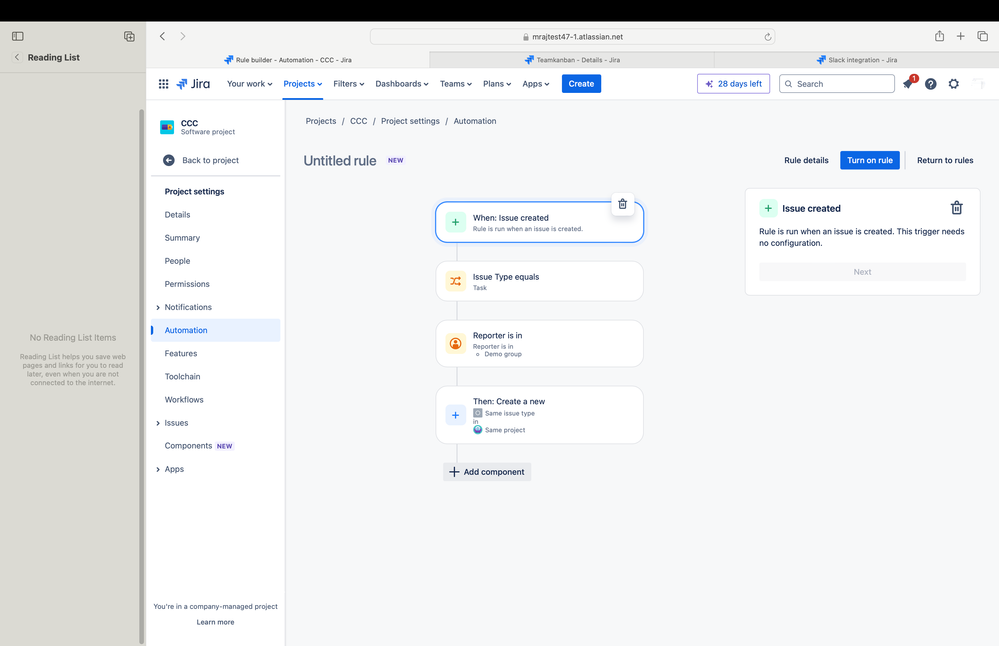Click the blue Create button
Image resolution: width=999 pixels, height=646 pixels.
(581, 83)
